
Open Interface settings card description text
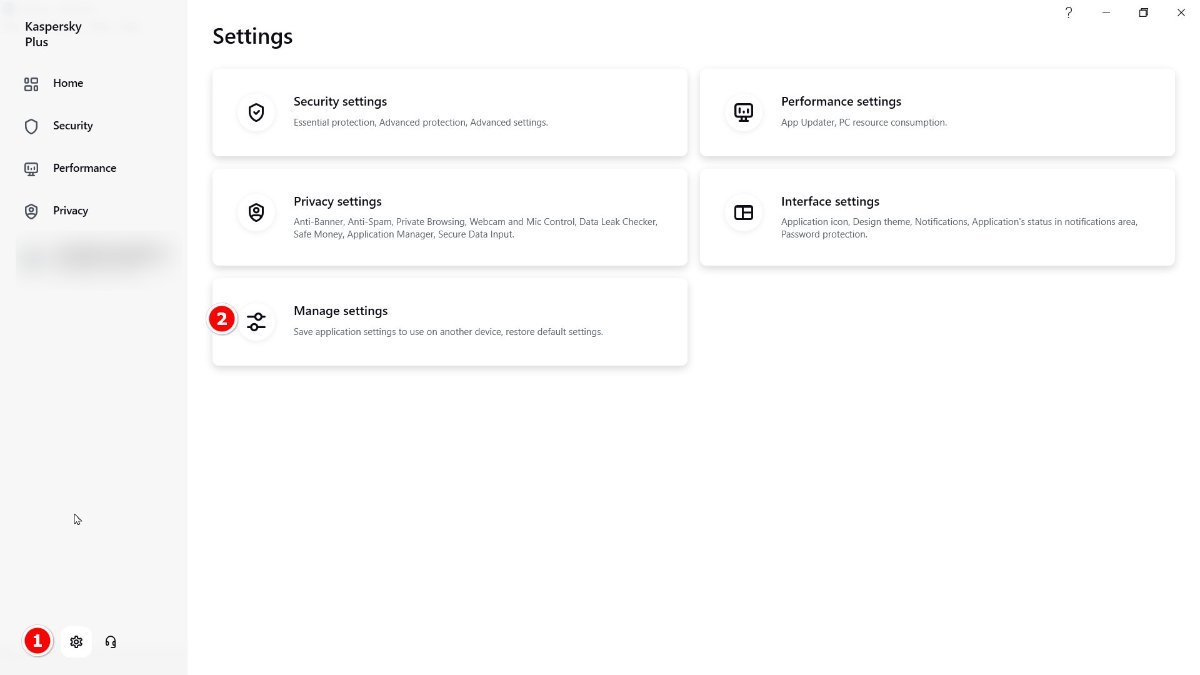tap(958, 228)
